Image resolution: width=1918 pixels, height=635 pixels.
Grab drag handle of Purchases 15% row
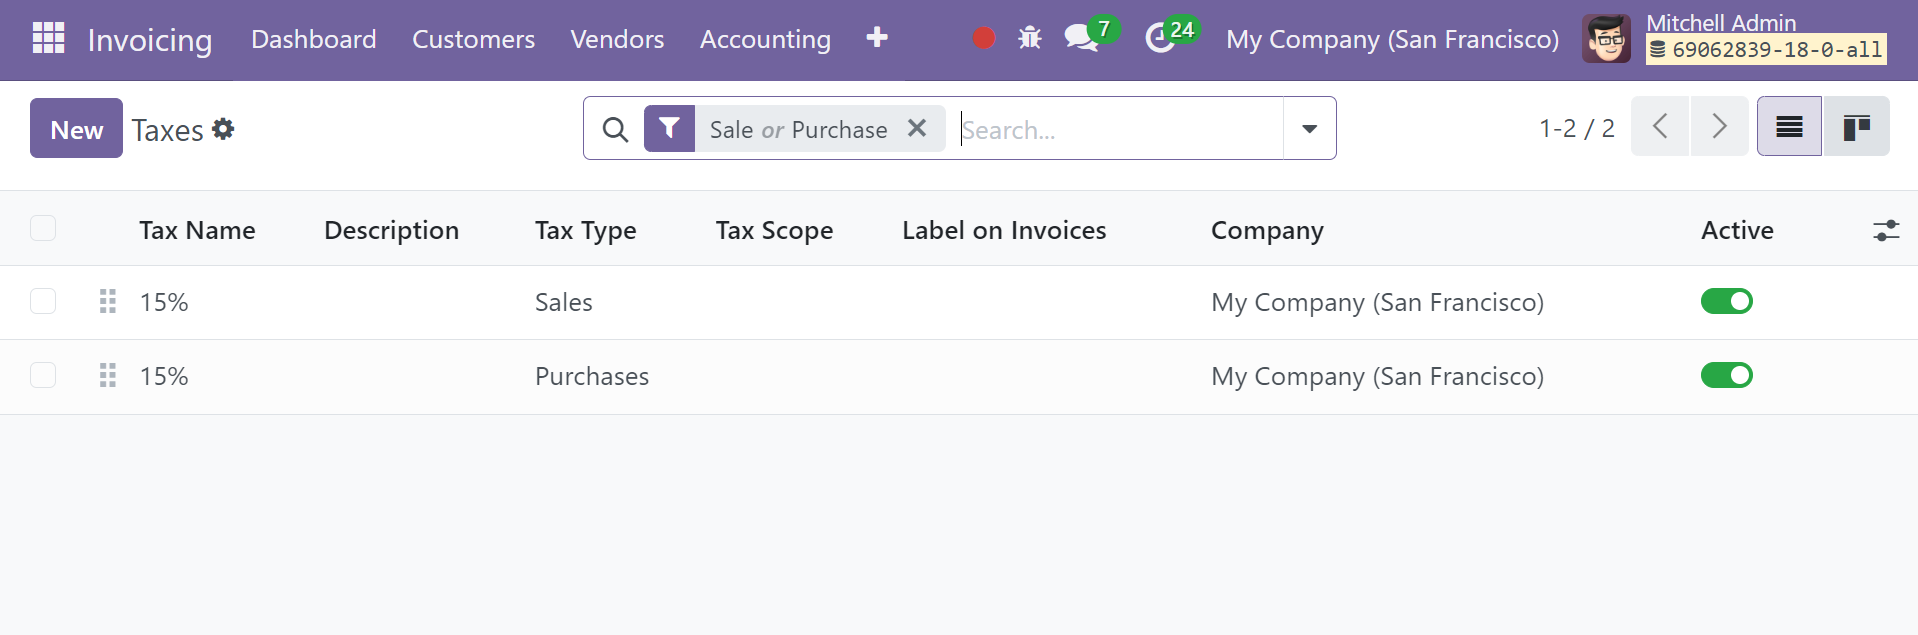(x=108, y=375)
